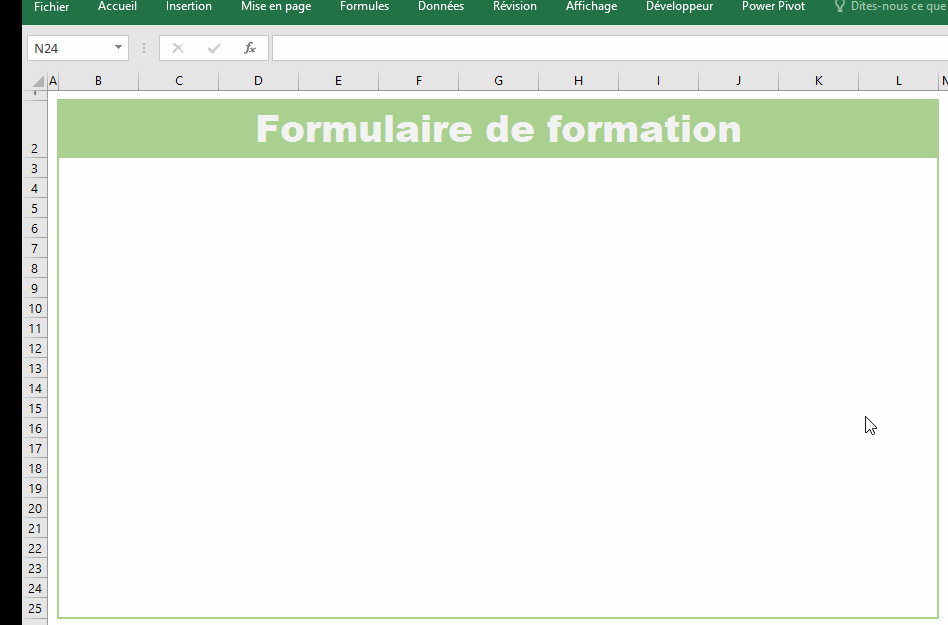This screenshot has height=625, width=948.
Task: Select row 2 header
Action: point(35,129)
